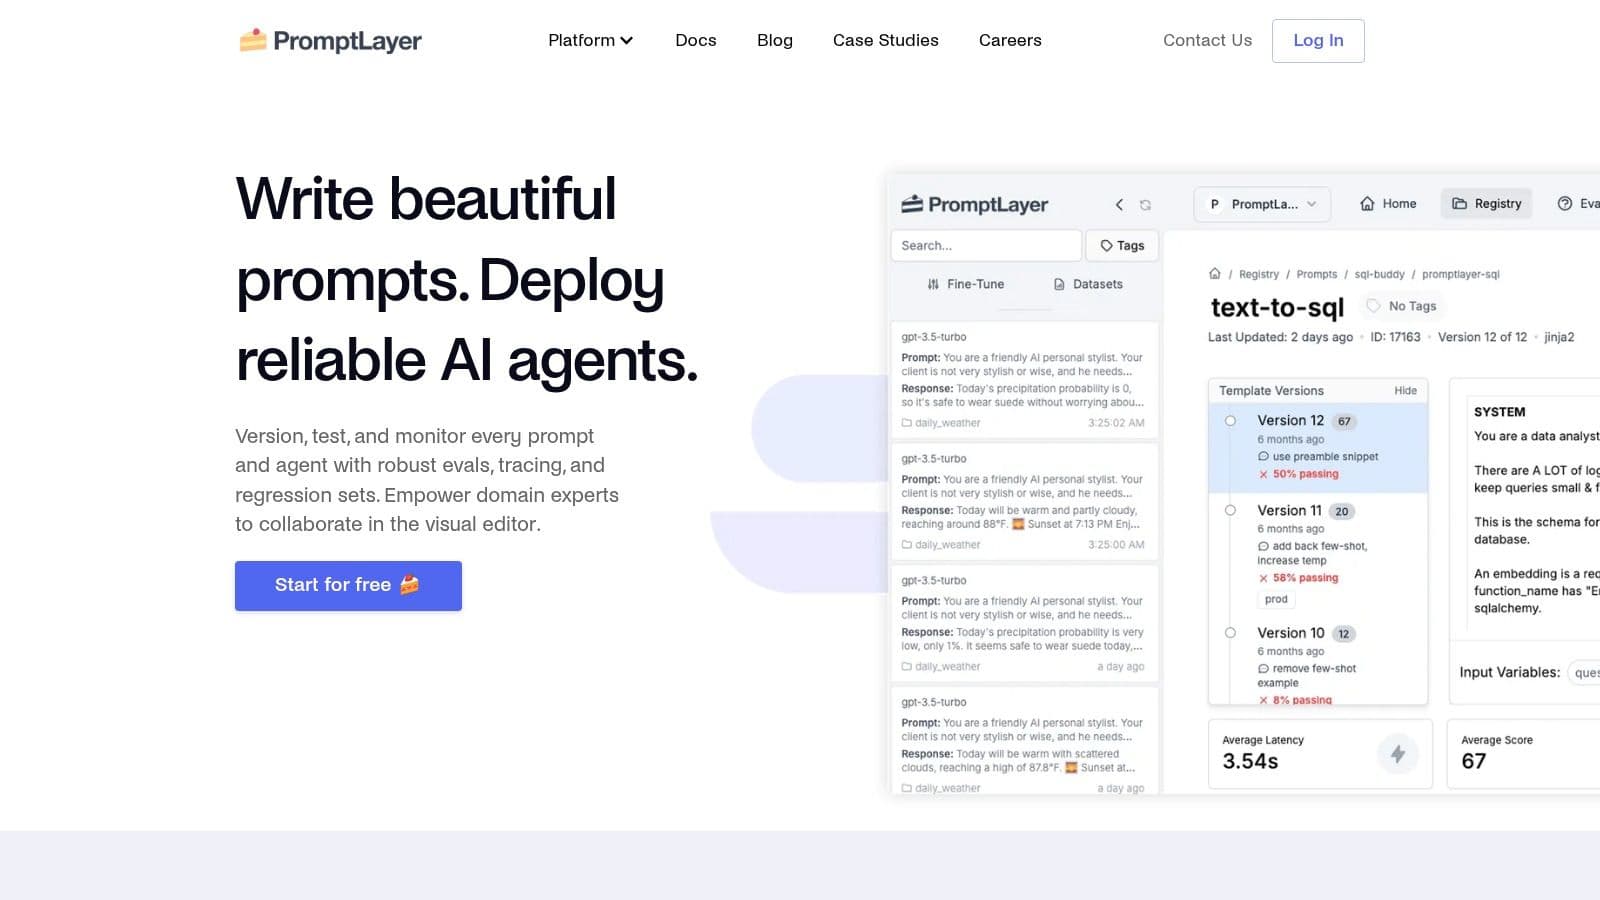
Task: Click the Tags button with tag icon
Action: pos(1122,246)
